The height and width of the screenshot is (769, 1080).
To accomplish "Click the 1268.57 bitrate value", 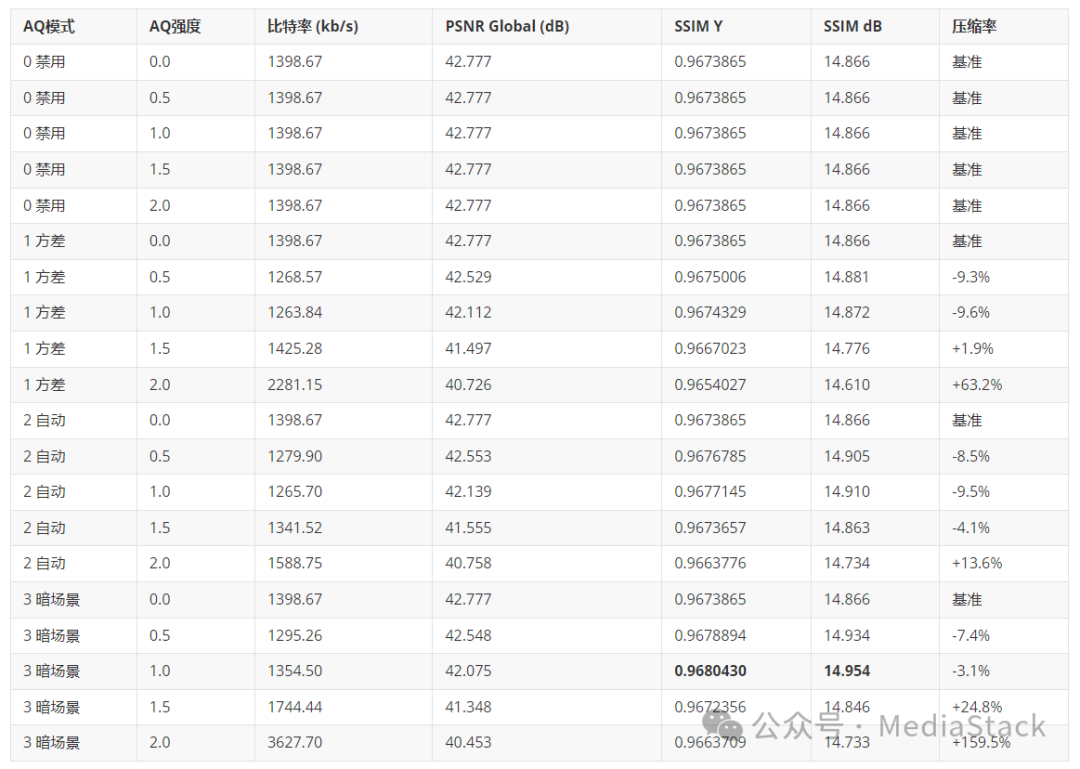I will pyautogui.click(x=295, y=277).
